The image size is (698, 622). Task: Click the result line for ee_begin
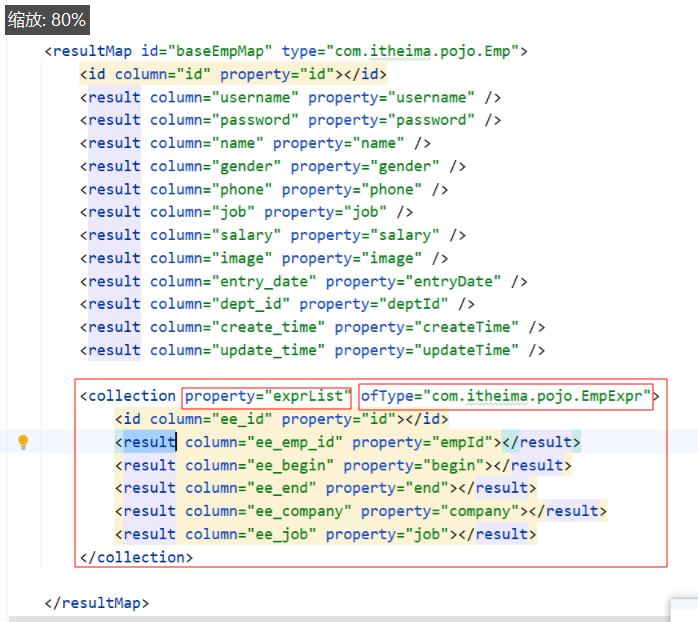tap(343, 465)
